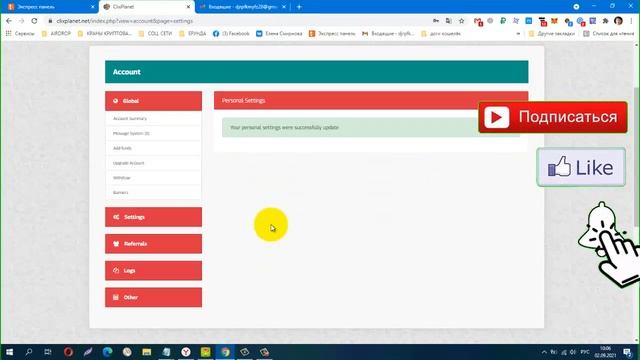The image size is (640, 360).
Task: Show hidden system tray icons
Action: [544, 352]
